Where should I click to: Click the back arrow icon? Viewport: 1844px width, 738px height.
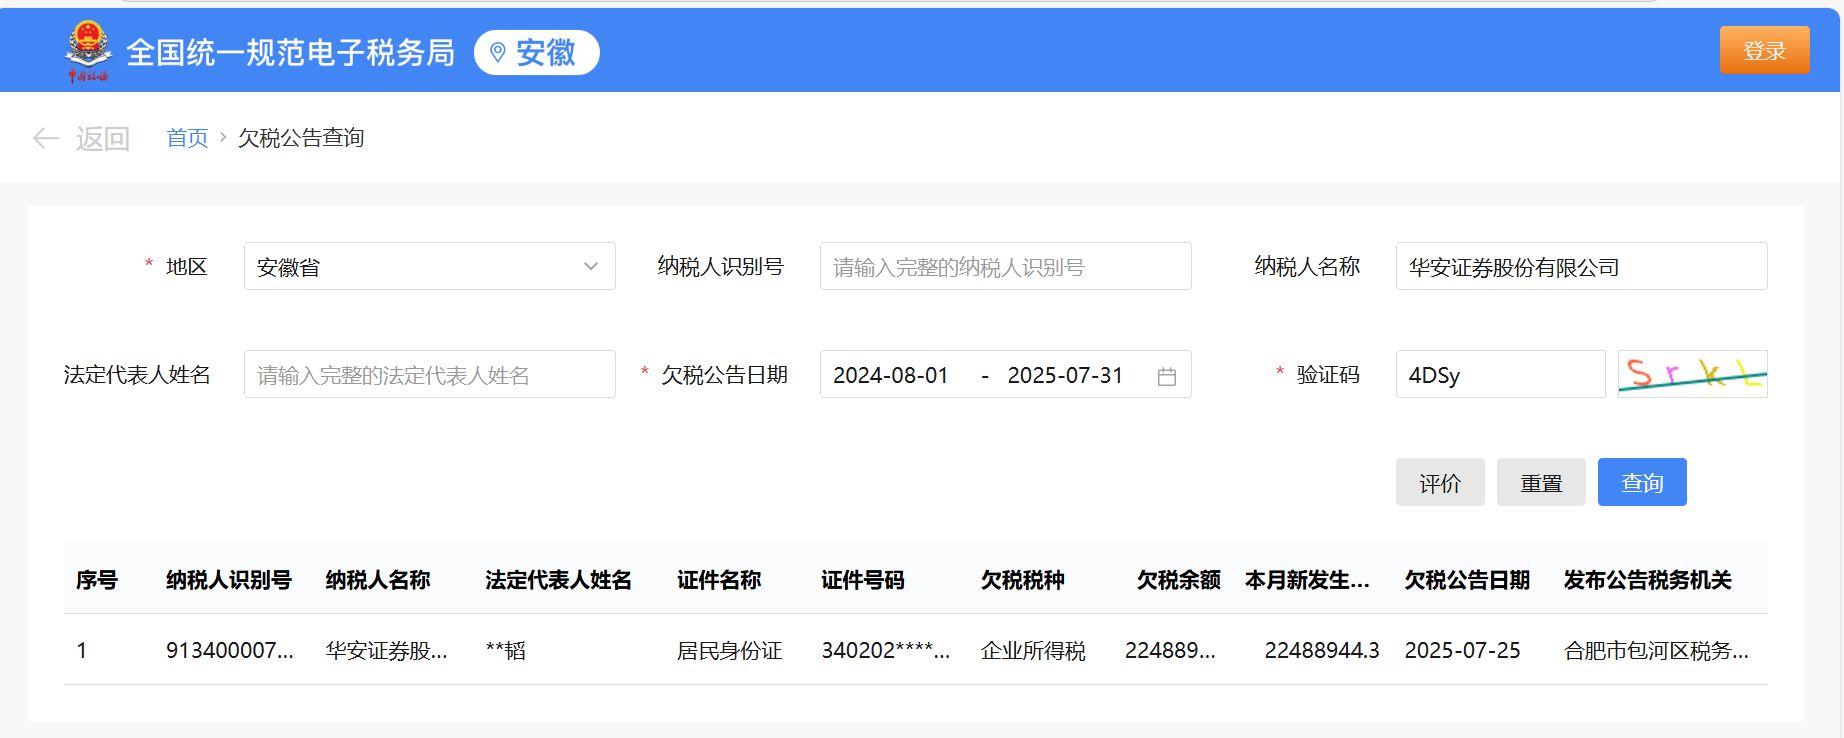click(x=46, y=138)
